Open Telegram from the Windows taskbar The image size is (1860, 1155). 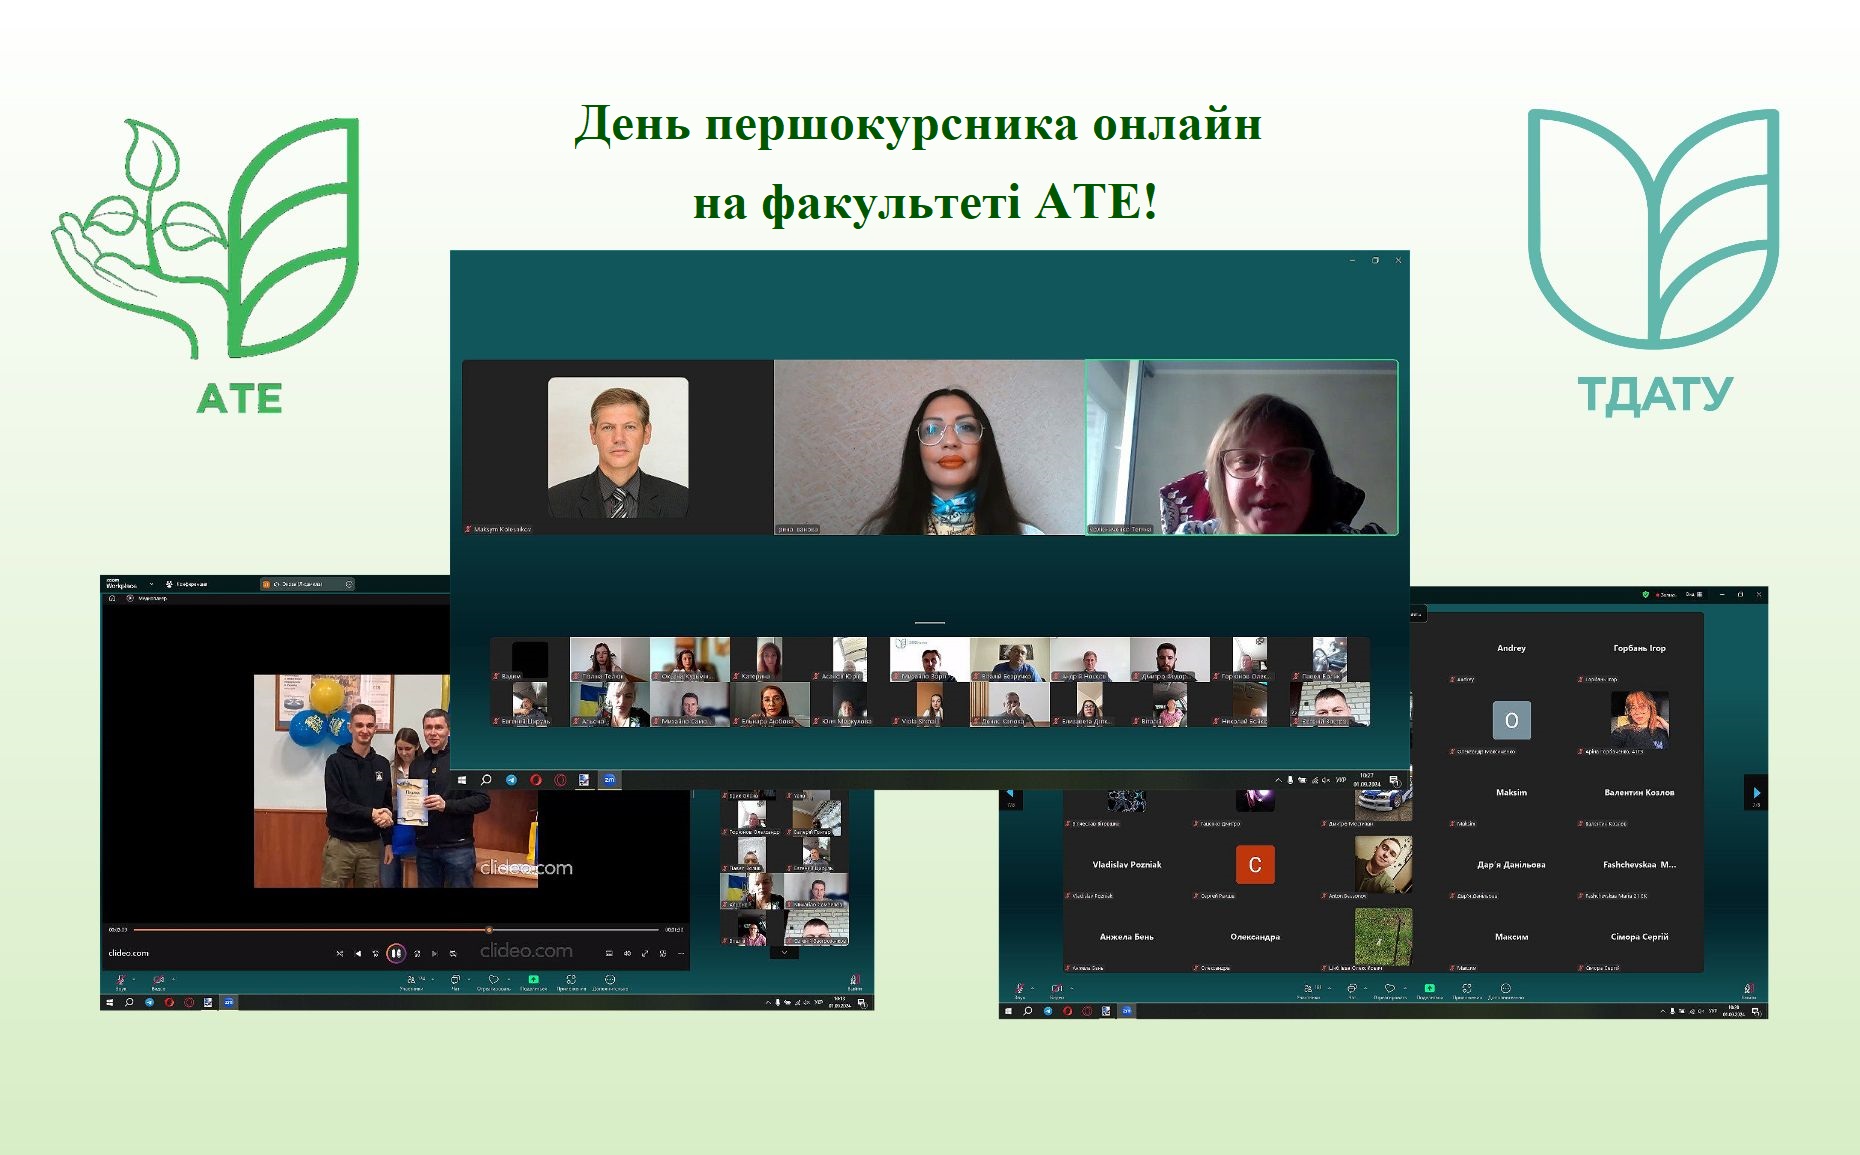click(149, 1002)
